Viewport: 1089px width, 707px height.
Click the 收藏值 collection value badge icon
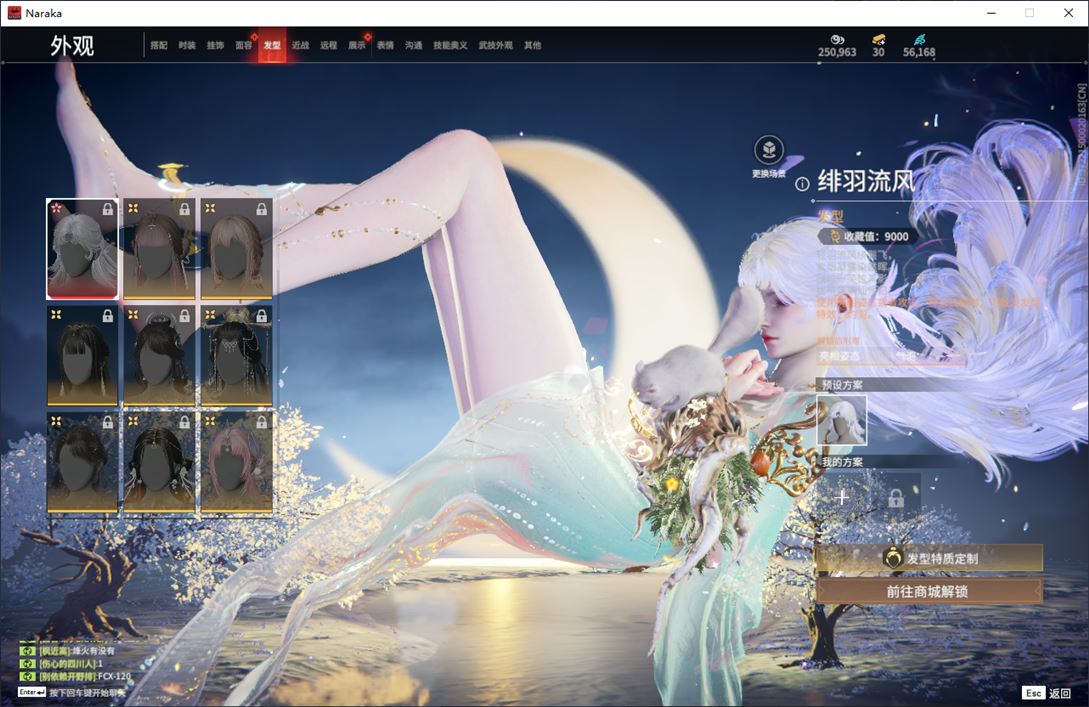click(x=835, y=236)
